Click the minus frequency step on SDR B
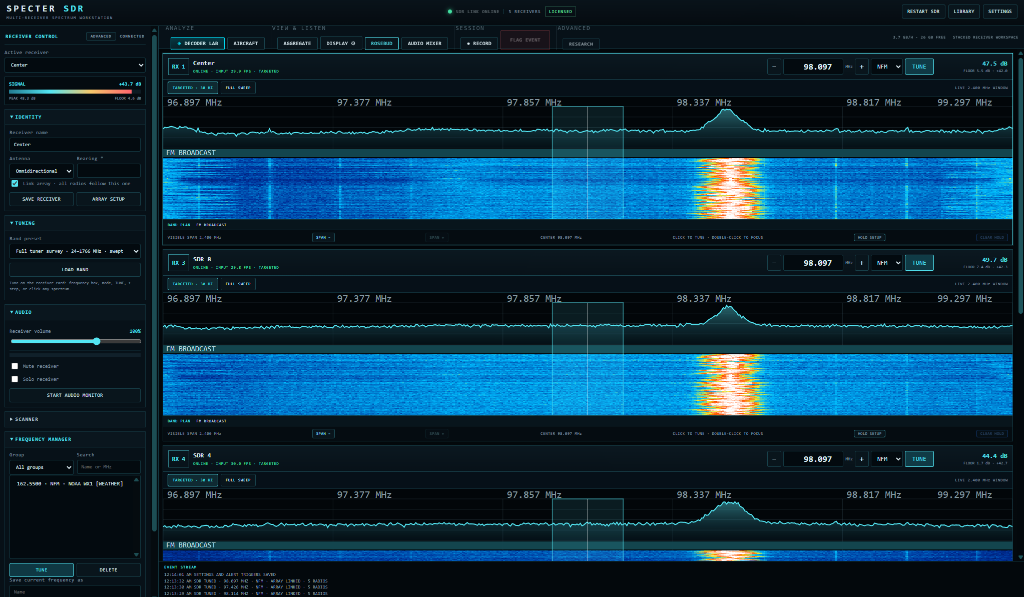Screen dimensions: 1024x597 pyautogui.click(x=774, y=263)
